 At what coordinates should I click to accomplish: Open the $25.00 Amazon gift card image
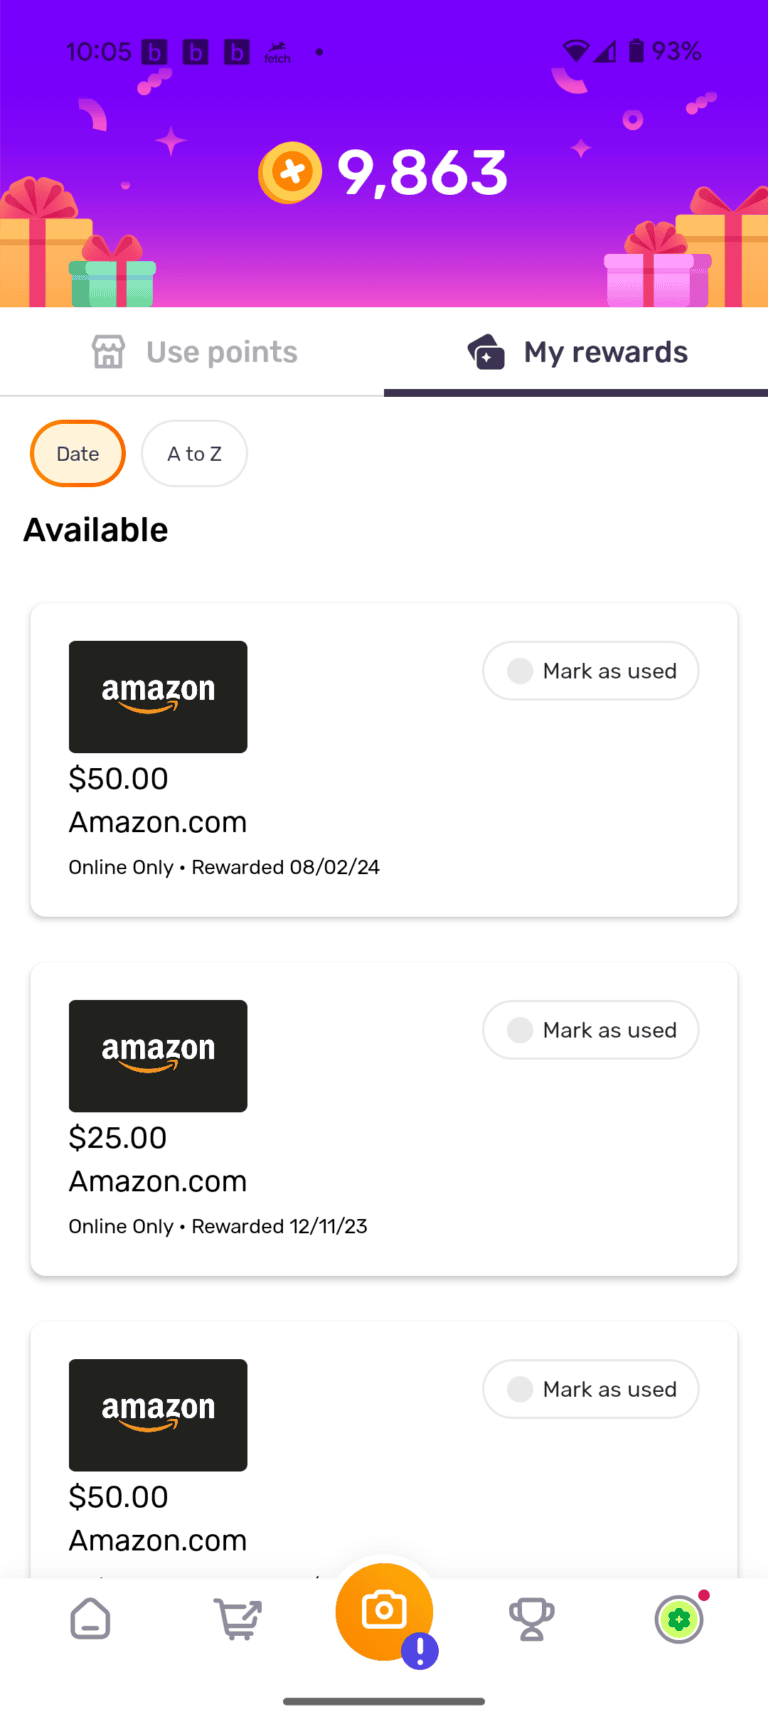(158, 1056)
